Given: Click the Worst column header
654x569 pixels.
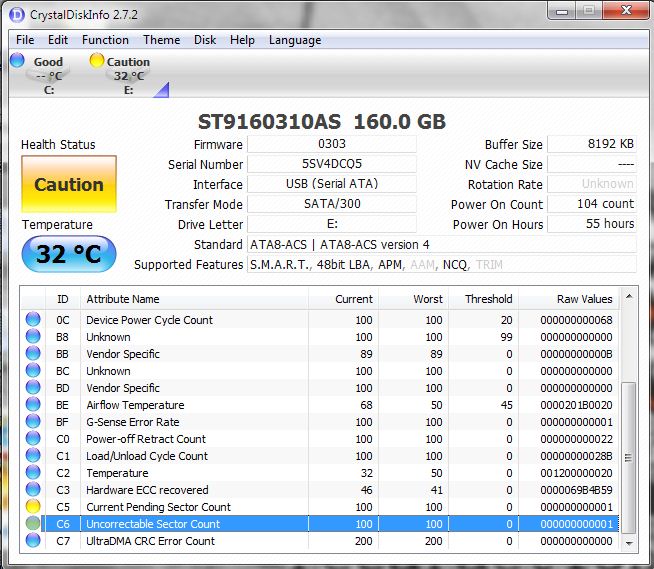Looking at the screenshot, I should 413,299.
